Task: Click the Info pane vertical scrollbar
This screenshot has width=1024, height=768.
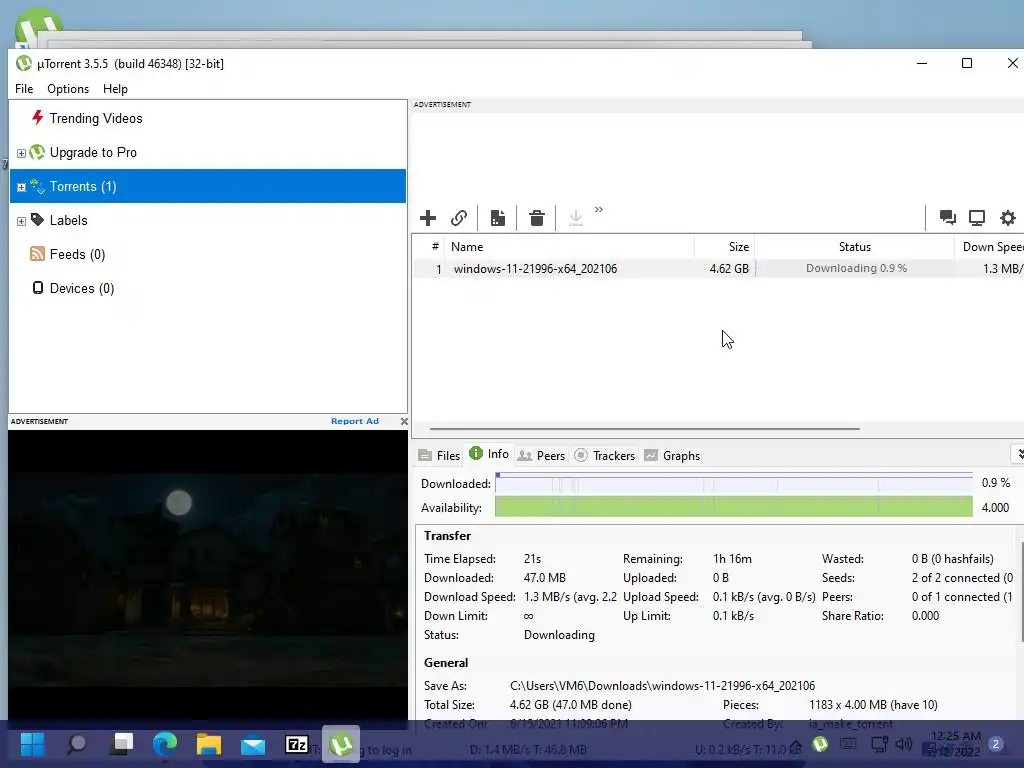Action: coord(1021,591)
